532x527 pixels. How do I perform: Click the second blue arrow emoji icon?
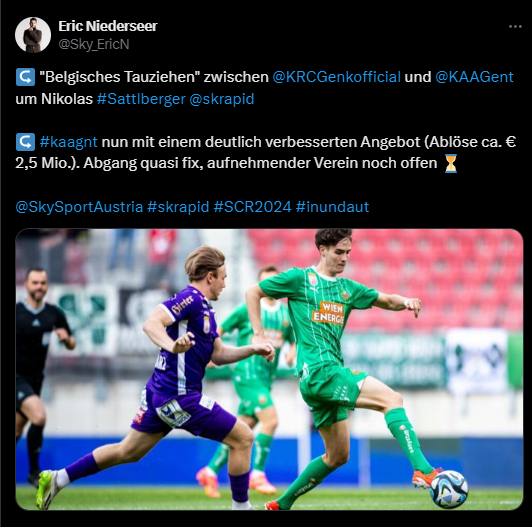[25, 142]
